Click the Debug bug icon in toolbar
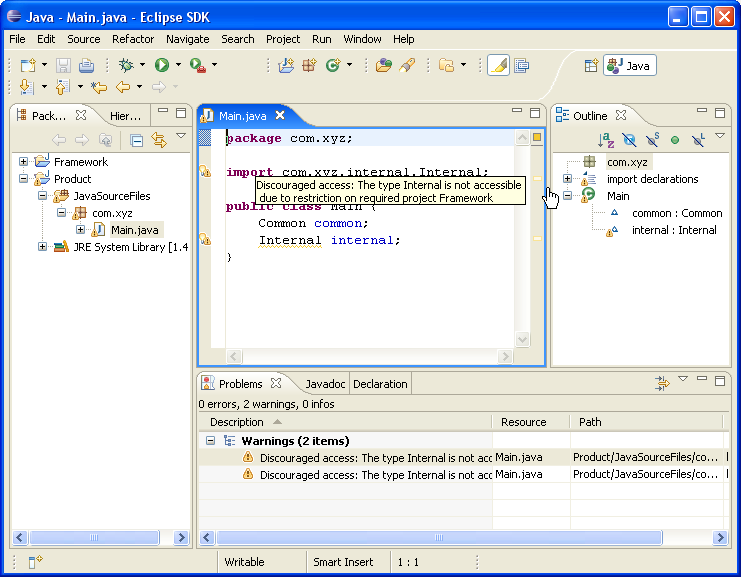The width and height of the screenshot is (741, 577). pyautogui.click(x=126, y=65)
